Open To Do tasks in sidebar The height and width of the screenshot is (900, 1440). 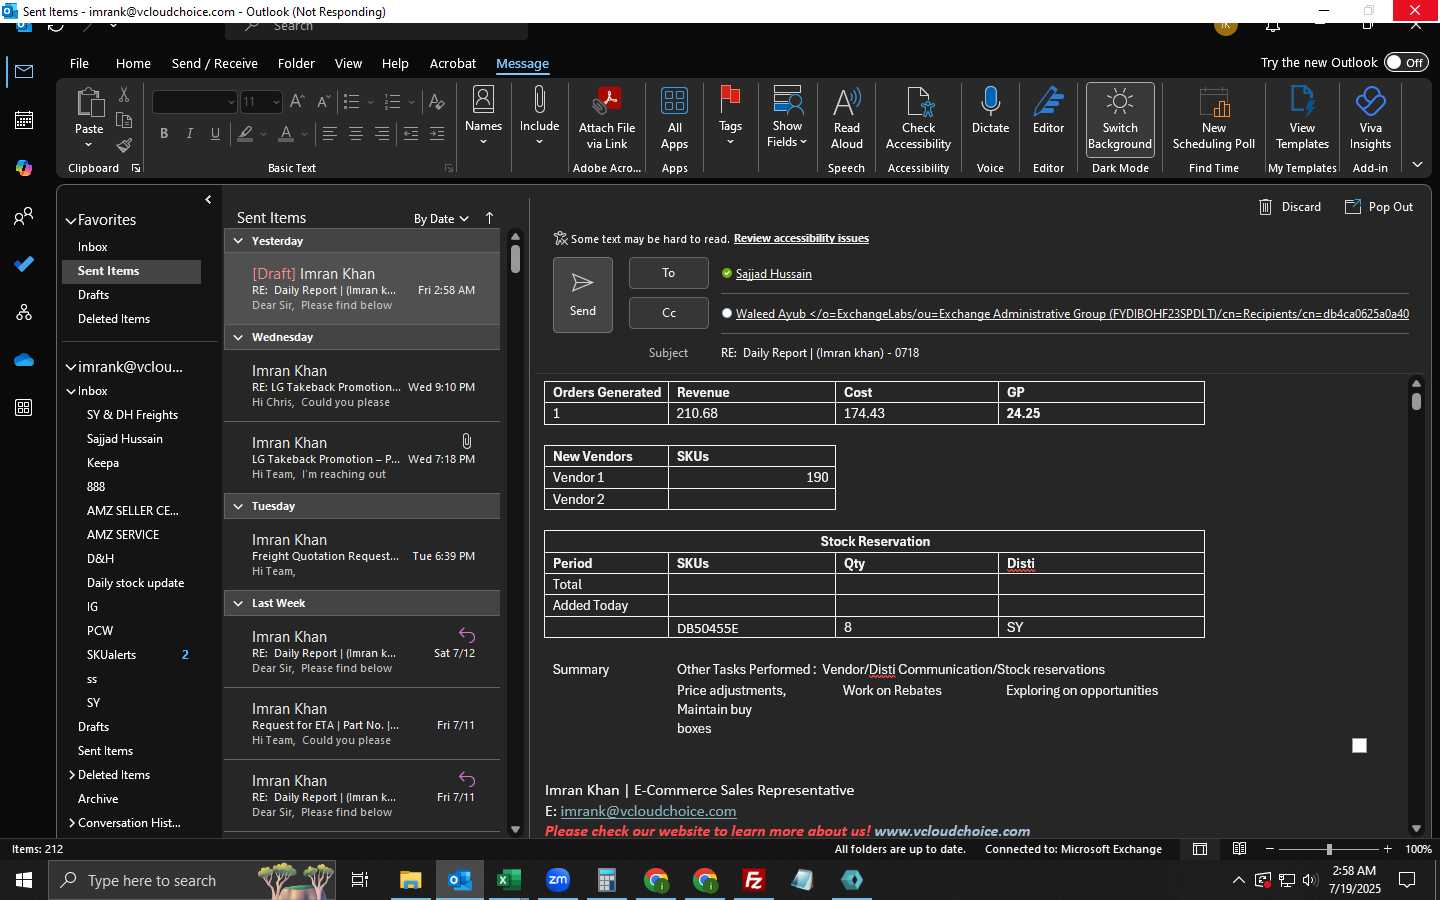pos(24,264)
